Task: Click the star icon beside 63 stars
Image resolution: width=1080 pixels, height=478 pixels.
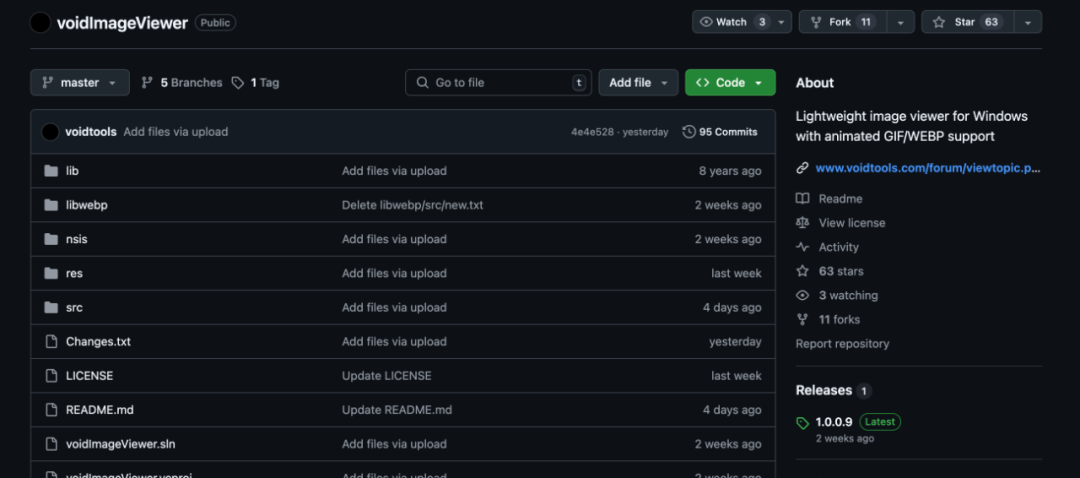Action: (x=802, y=271)
